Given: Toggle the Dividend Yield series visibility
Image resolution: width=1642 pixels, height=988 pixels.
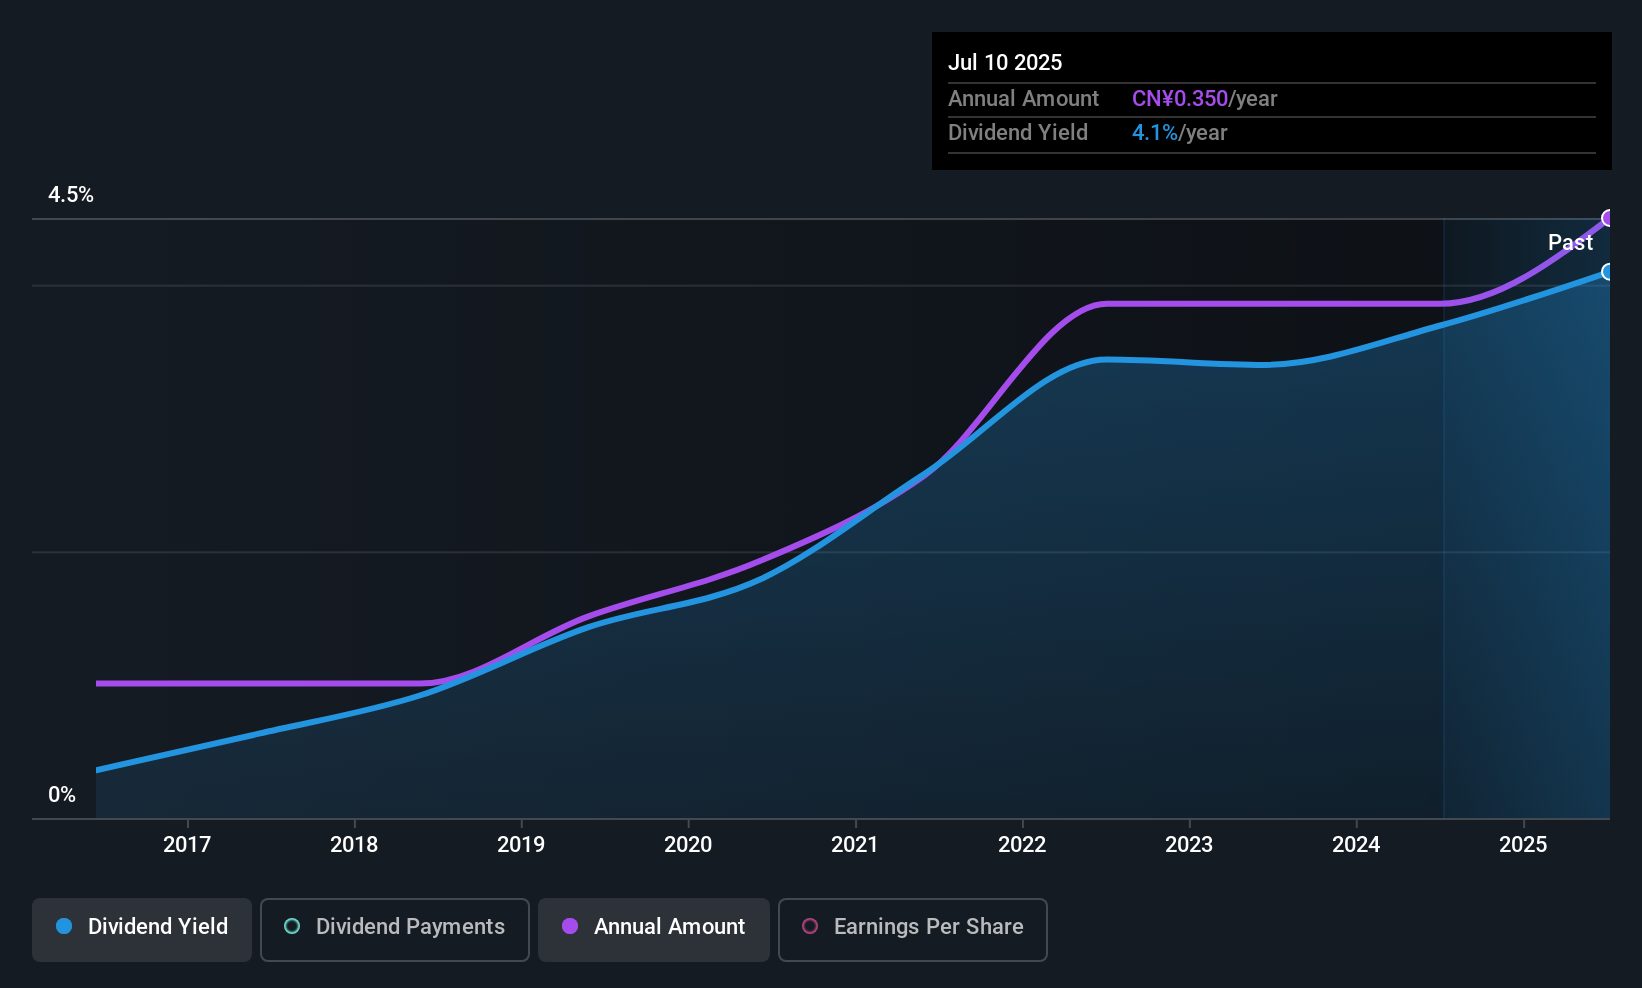Looking at the screenshot, I should tap(141, 927).
